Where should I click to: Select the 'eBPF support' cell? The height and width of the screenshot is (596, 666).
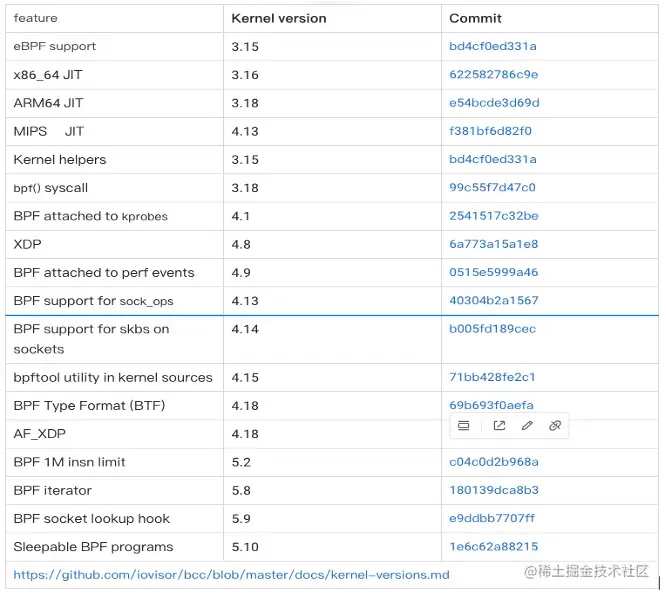(x=114, y=46)
